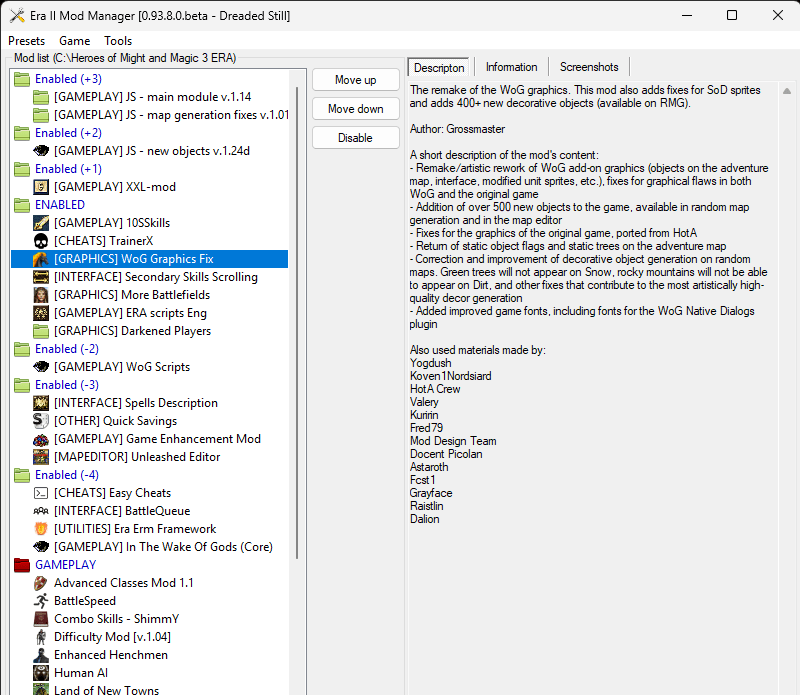The image size is (800, 695).
Task: Open the Presets menu
Action: tap(26, 41)
